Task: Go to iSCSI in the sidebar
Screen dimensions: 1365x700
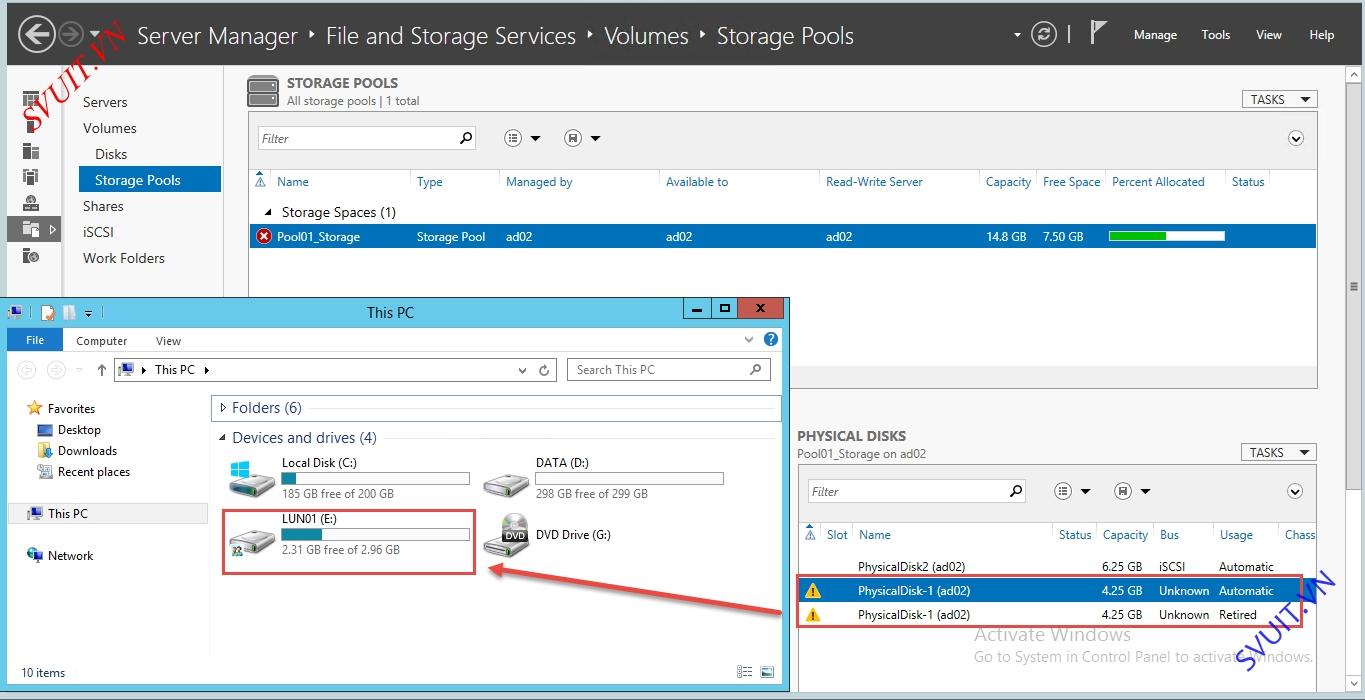Action: point(98,232)
